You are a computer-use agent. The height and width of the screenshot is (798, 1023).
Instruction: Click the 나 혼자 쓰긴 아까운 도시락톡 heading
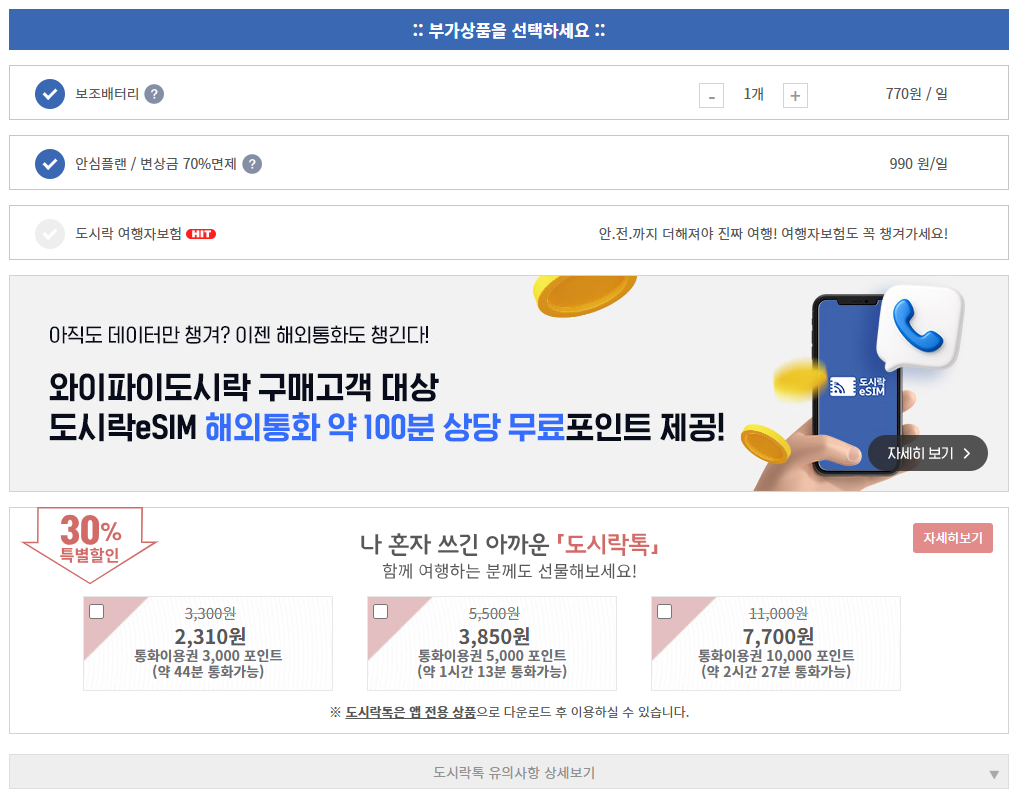tap(510, 544)
